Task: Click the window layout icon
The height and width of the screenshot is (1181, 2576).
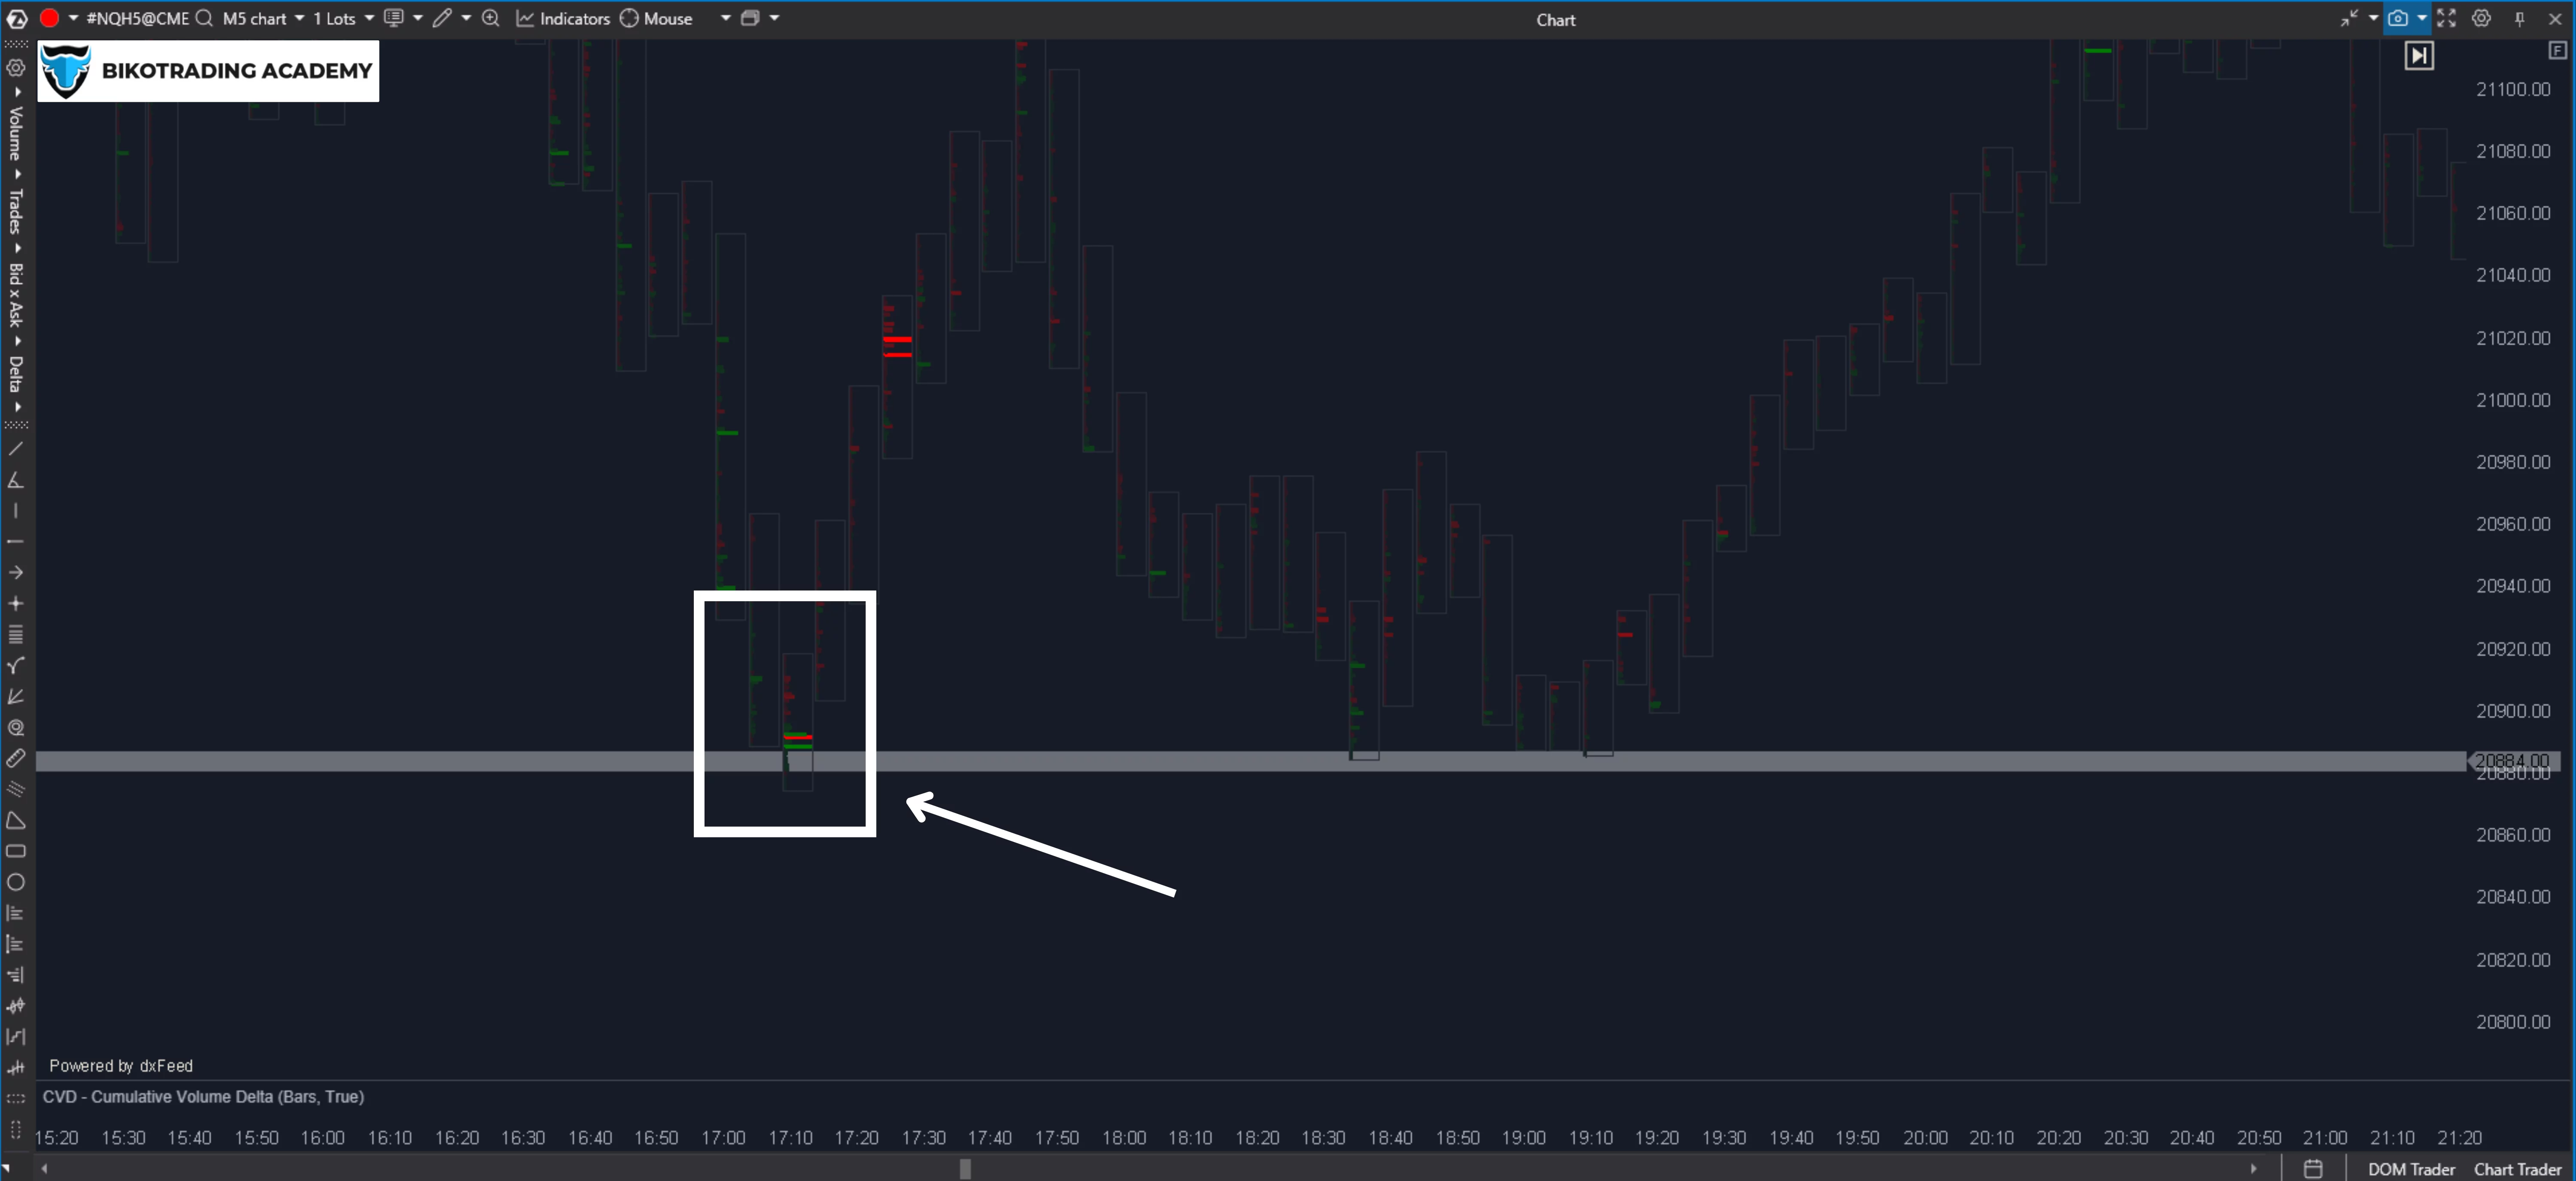Action: point(750,18)
